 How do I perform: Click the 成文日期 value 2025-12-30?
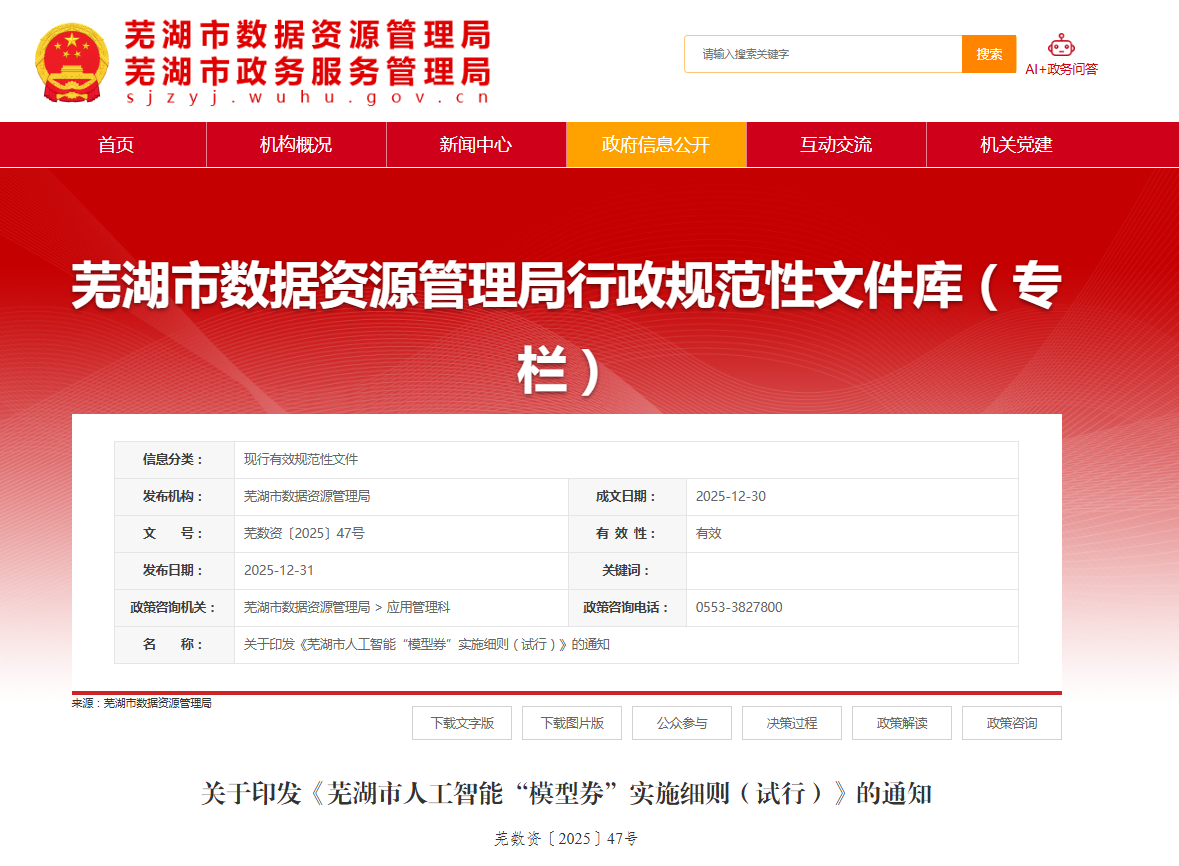click(730, 496)
